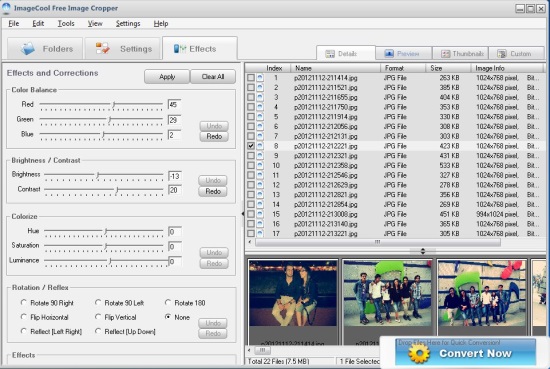Select the Flip Vertical option
The image size is (550, 369).
98,317
